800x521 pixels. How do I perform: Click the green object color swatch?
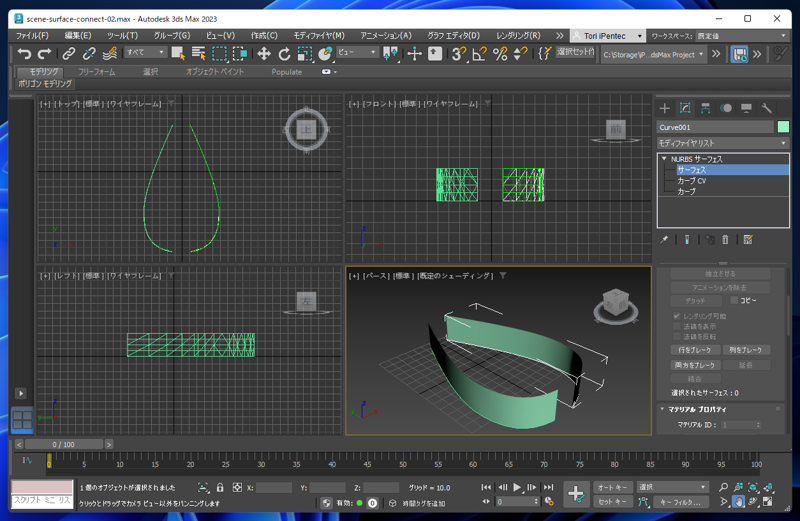783,127
